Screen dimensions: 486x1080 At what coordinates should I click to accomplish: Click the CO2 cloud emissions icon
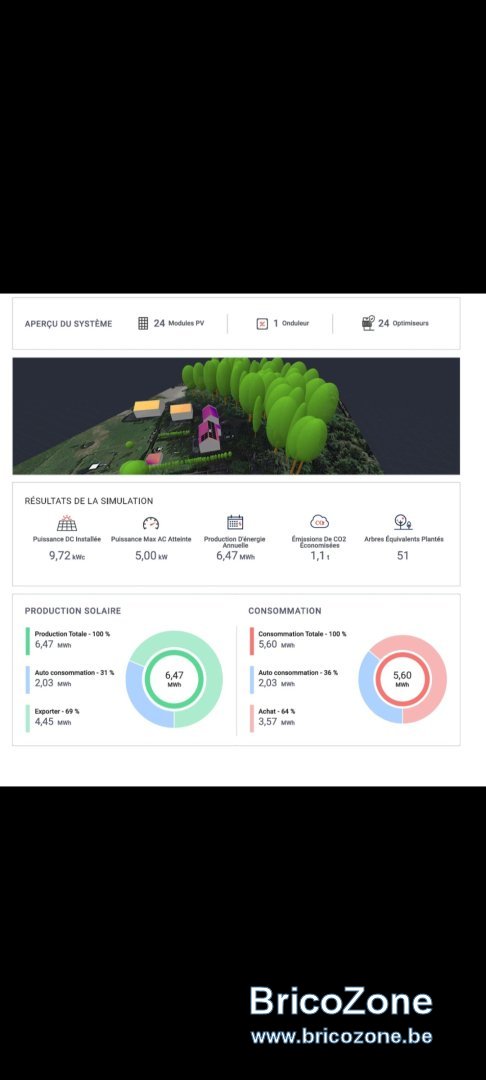click(x=319, y=522)
